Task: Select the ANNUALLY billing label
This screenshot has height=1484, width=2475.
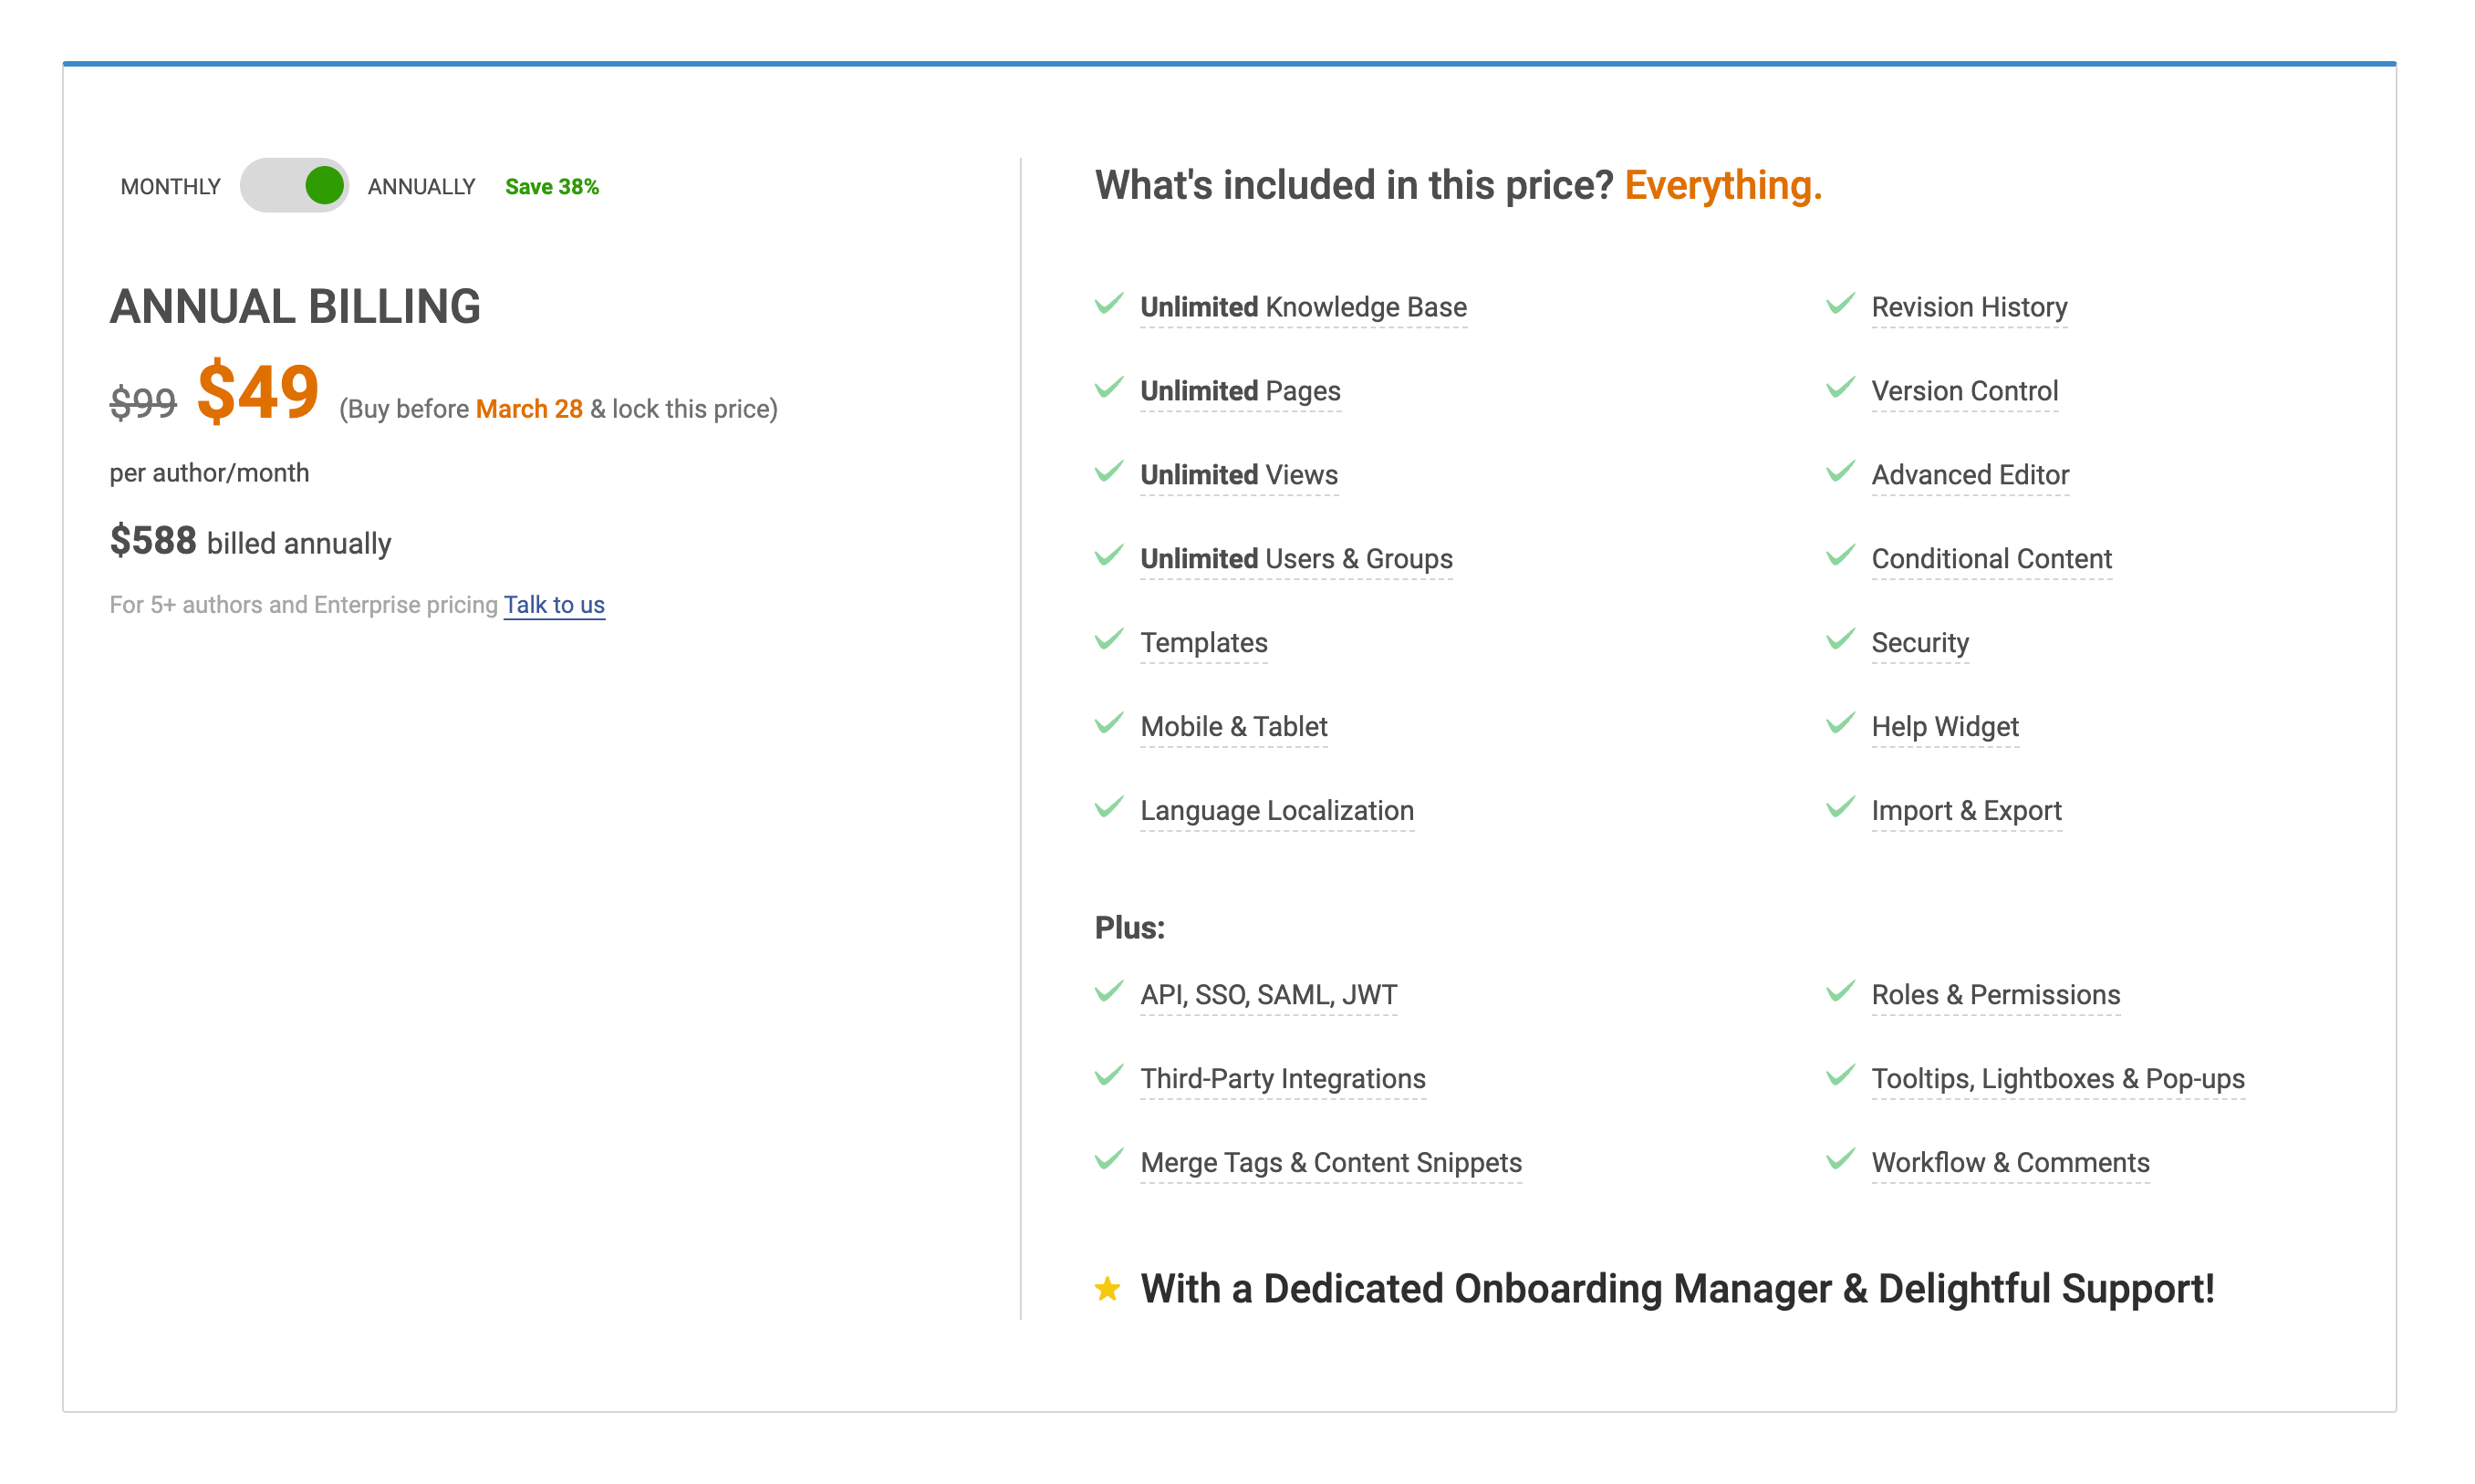Action: point(421,187)
